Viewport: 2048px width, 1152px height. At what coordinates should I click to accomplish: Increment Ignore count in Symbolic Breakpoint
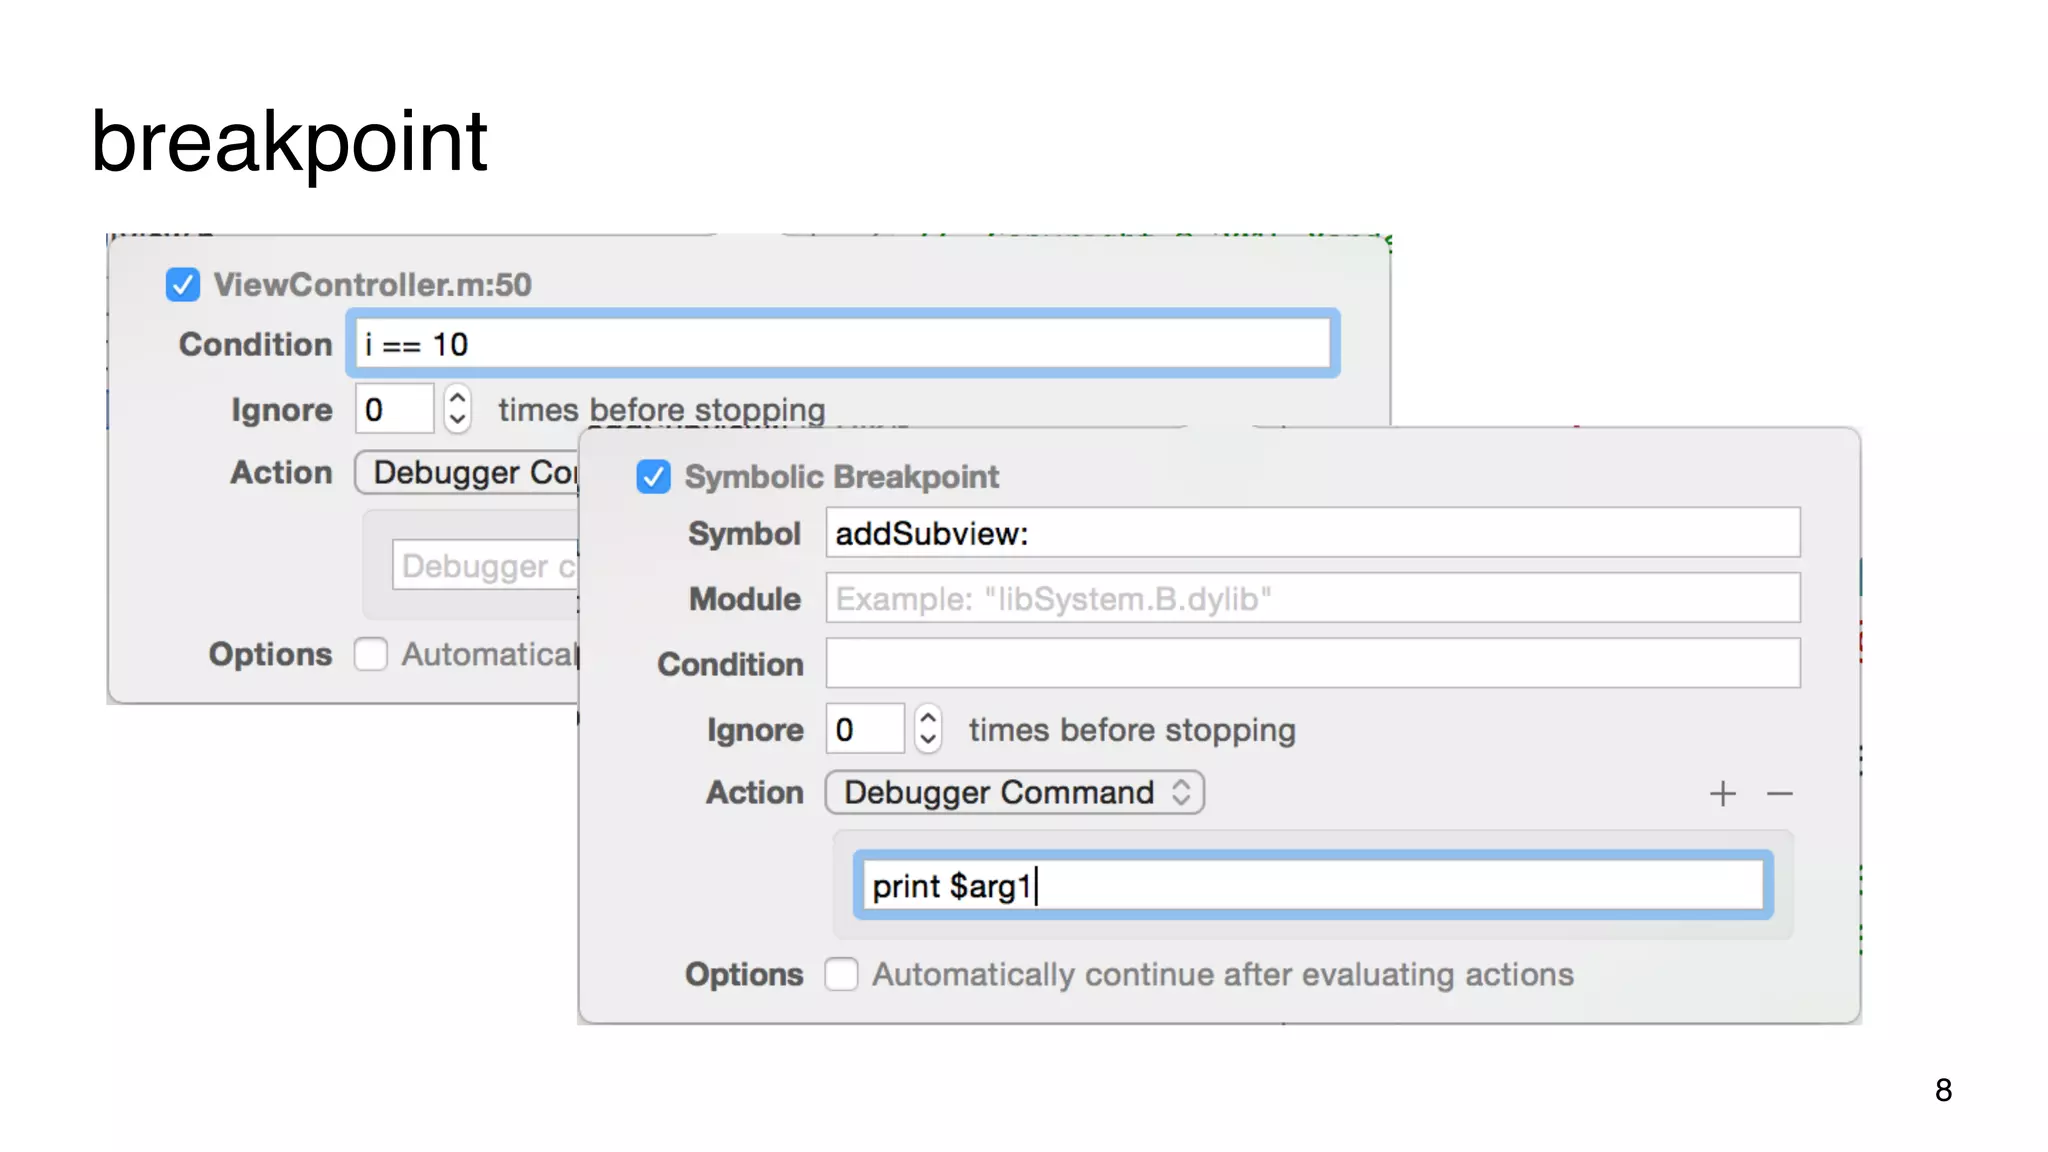pyautogui.click(x=928, y=719)
